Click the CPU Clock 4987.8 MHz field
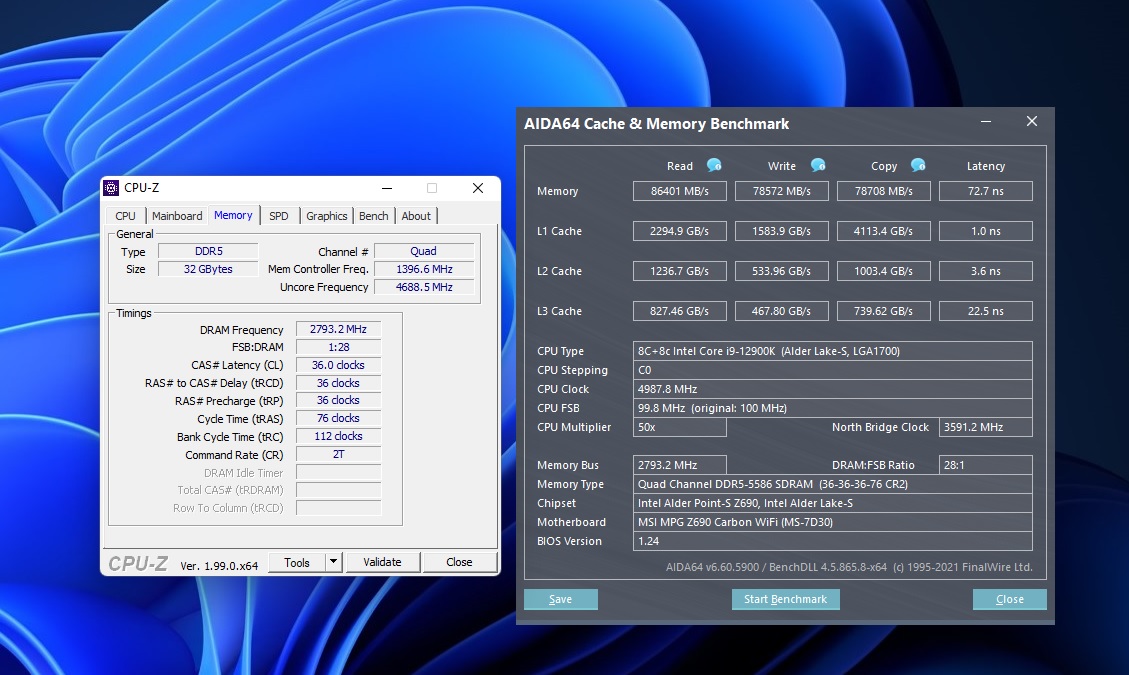This screenshot has width=1129, height=675. (832, 389)
